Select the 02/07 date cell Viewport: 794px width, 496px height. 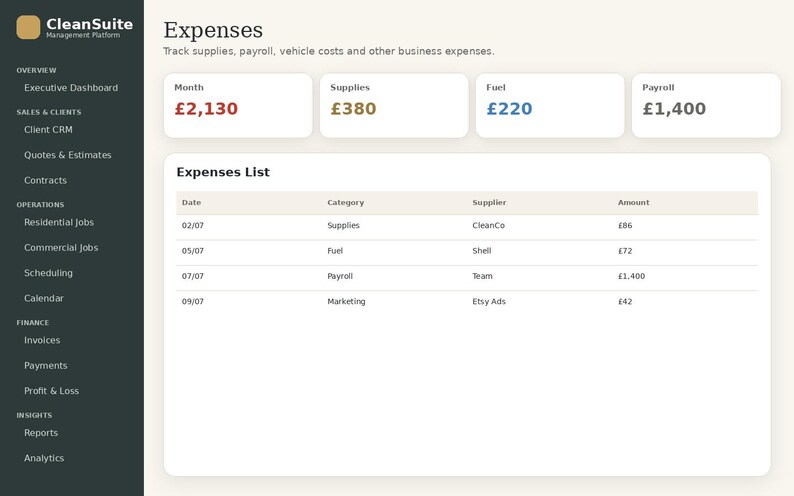click(192, 226)
